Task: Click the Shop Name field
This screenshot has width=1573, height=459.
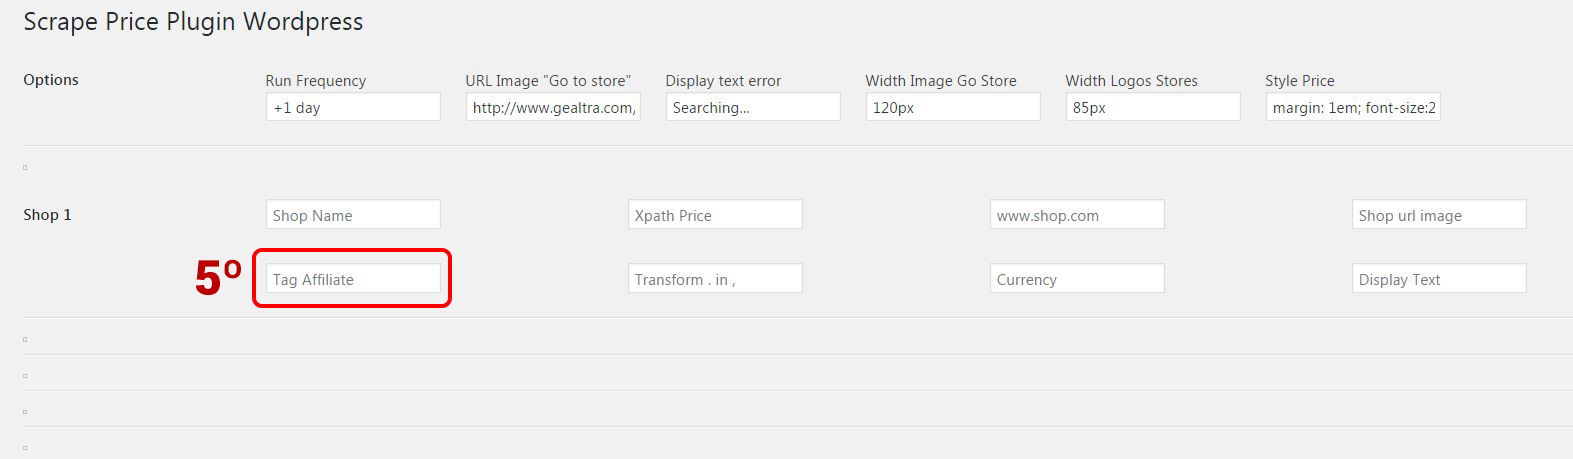Action: click(352, 215)
